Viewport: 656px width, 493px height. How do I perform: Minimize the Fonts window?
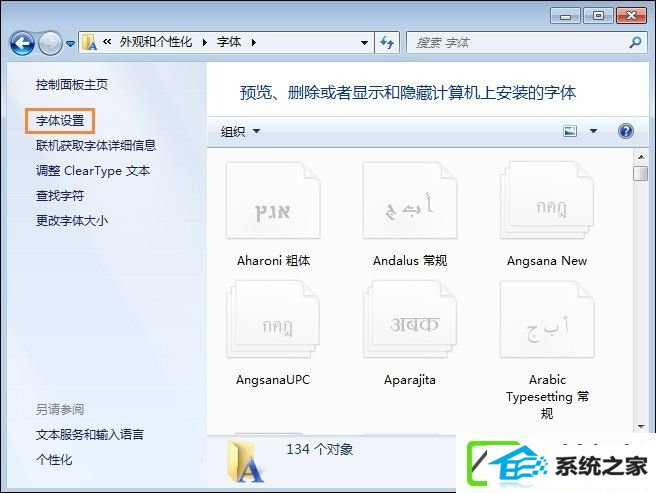point(565,16)
